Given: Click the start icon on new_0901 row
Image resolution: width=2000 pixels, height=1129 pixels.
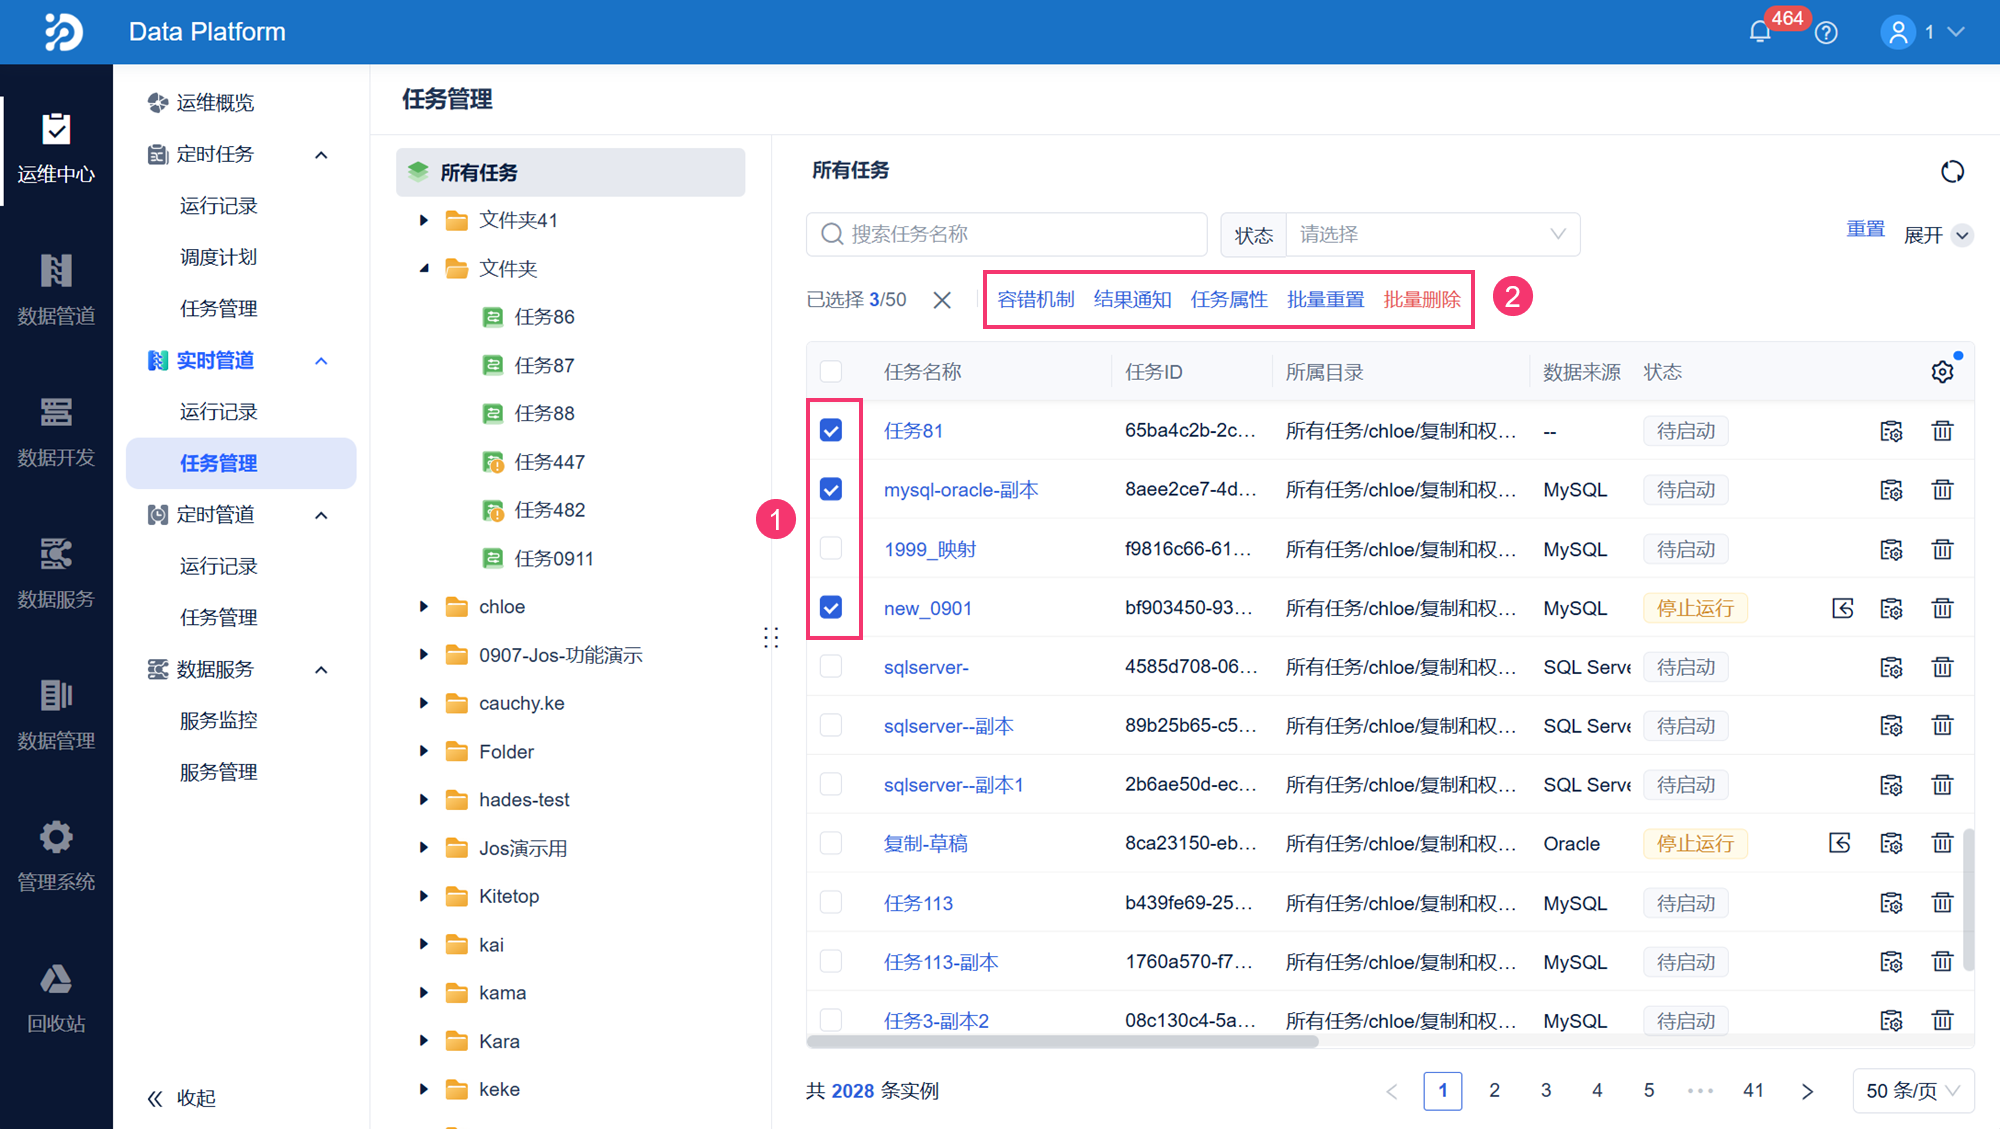Looking at the screenshot, I should pyautogui.click(x=1843, y=608).
